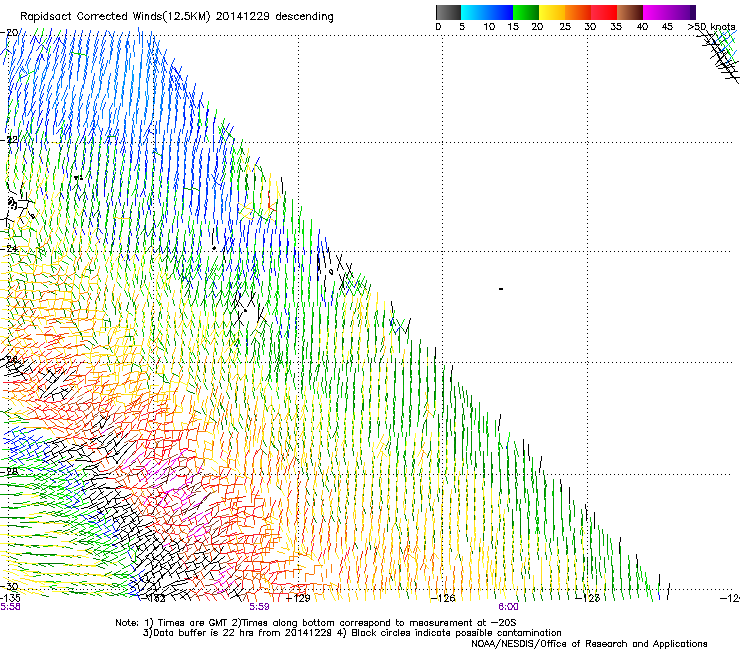Click the 'Rapidscat Corrected Winds(12.5KM)' title text
Viewport: 740px width, 650px height.
(x=115, y=17)
